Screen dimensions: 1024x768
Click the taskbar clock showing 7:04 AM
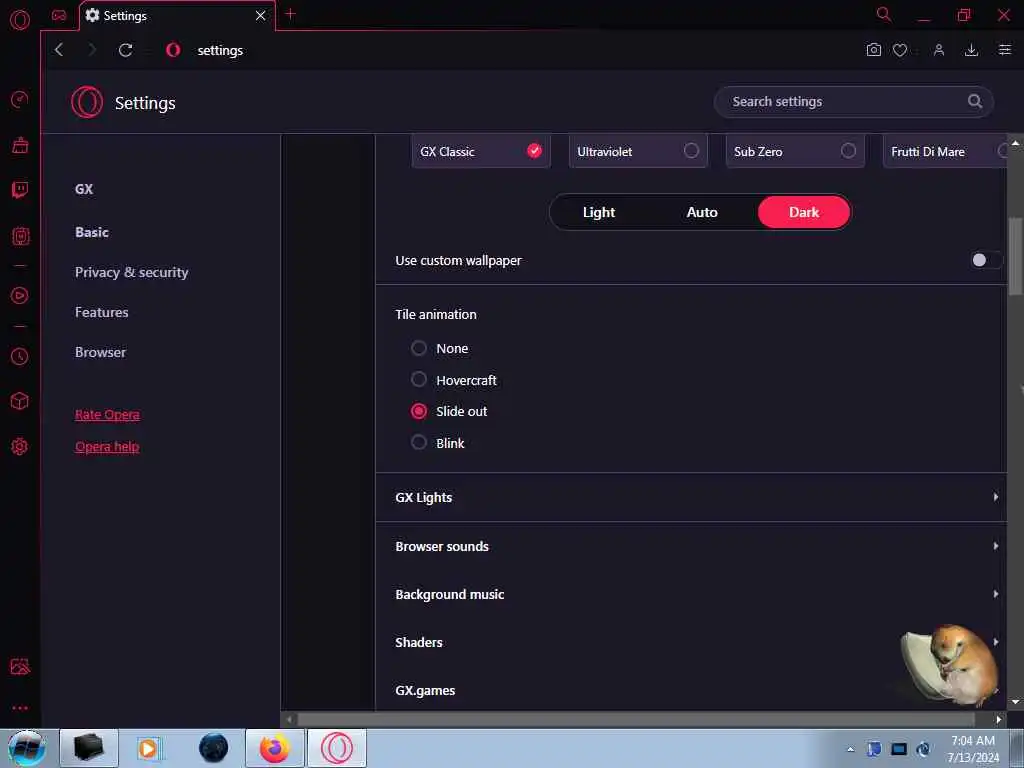click(973, 748)
